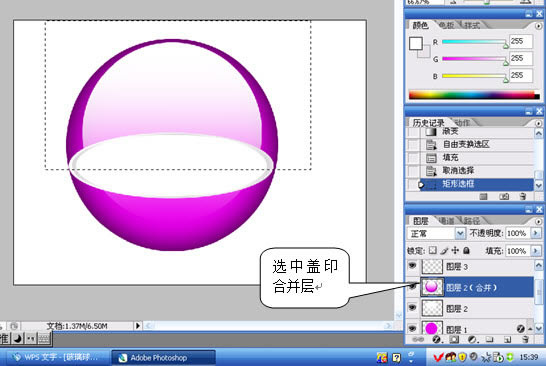This screenshot has width=546, height=366.
Task: Open the Layers panel options menu
Action: coord(538,221)
